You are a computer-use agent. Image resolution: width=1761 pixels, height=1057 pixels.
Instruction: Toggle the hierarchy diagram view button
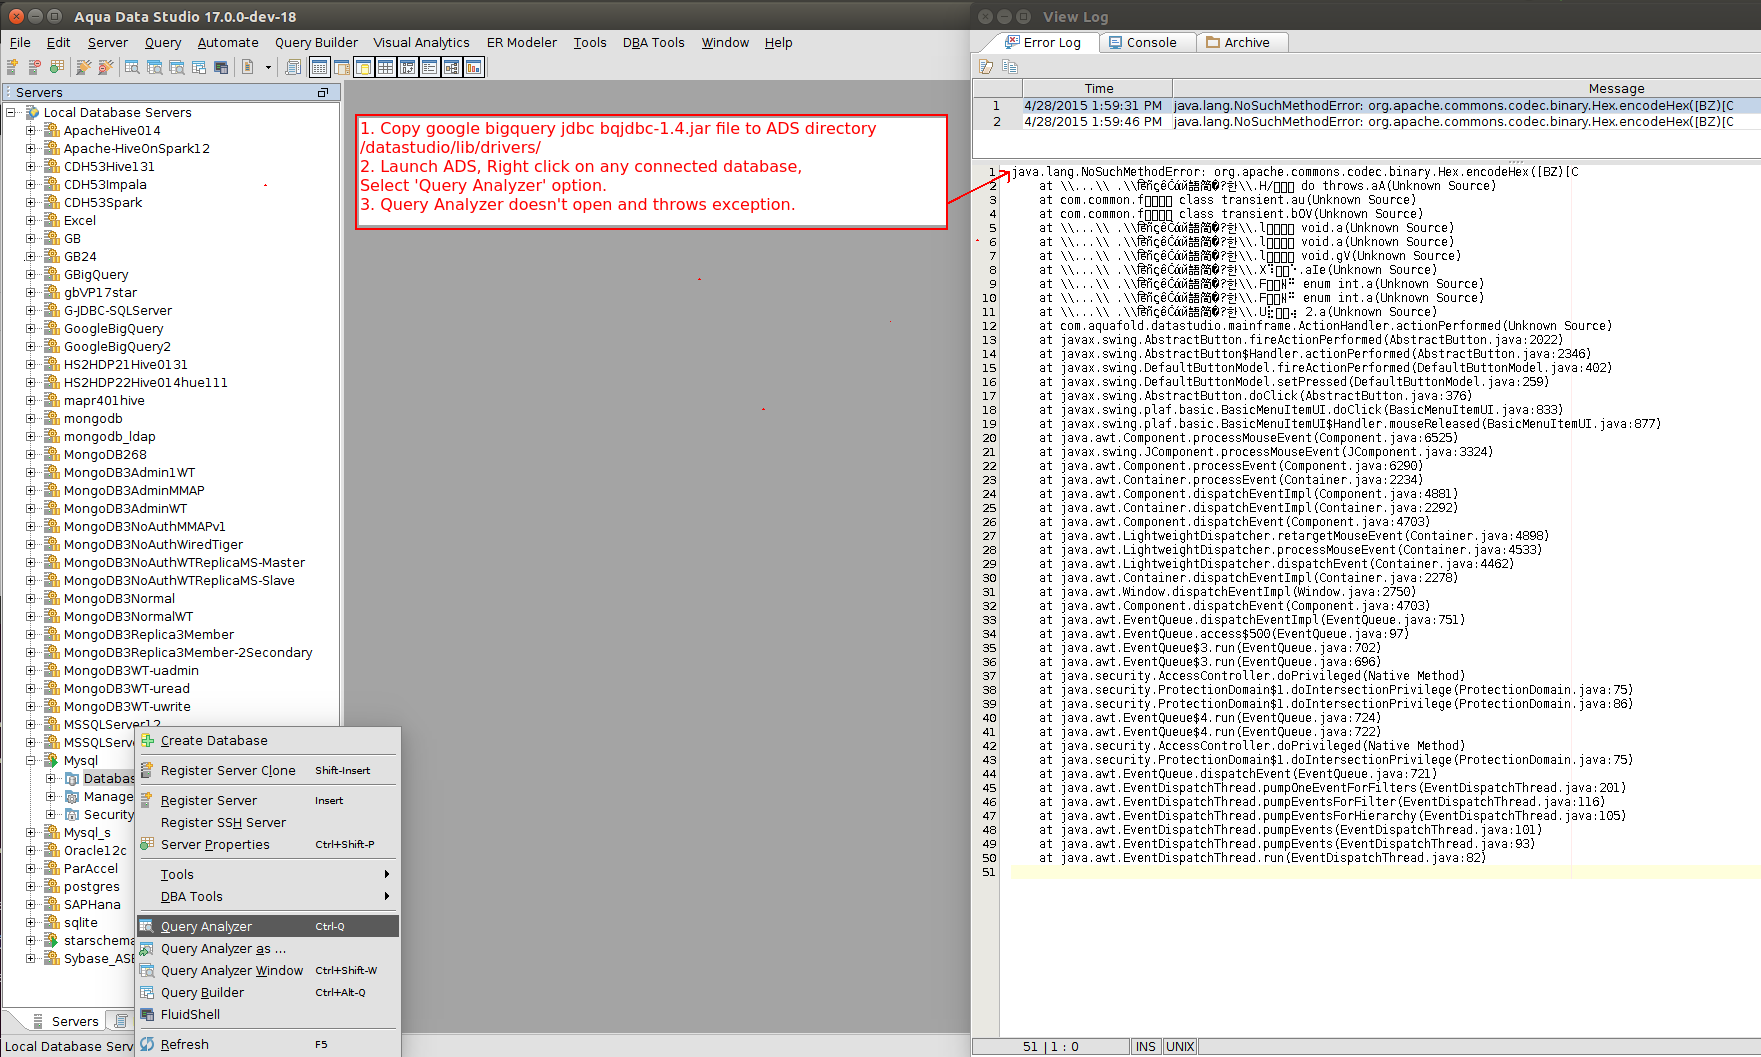[452, 67]
